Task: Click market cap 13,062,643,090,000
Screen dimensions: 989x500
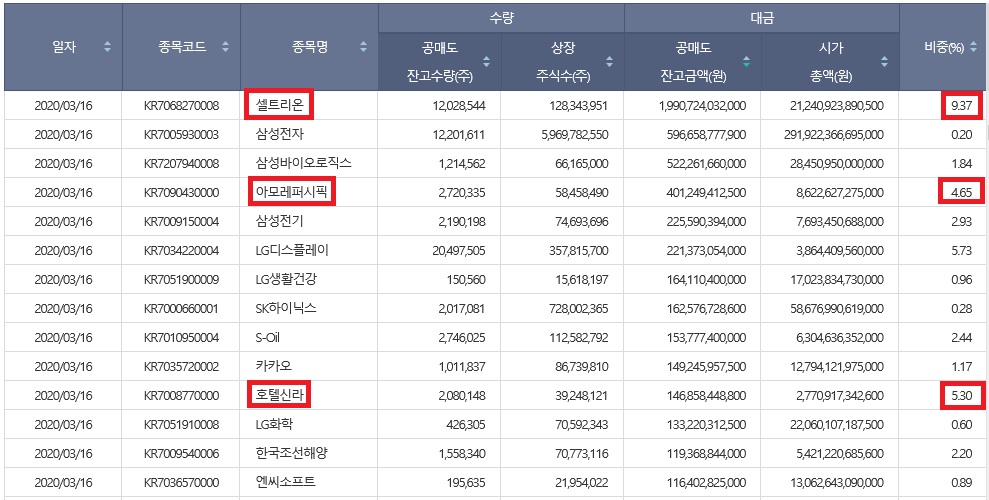Action: [x=836, y=482]
